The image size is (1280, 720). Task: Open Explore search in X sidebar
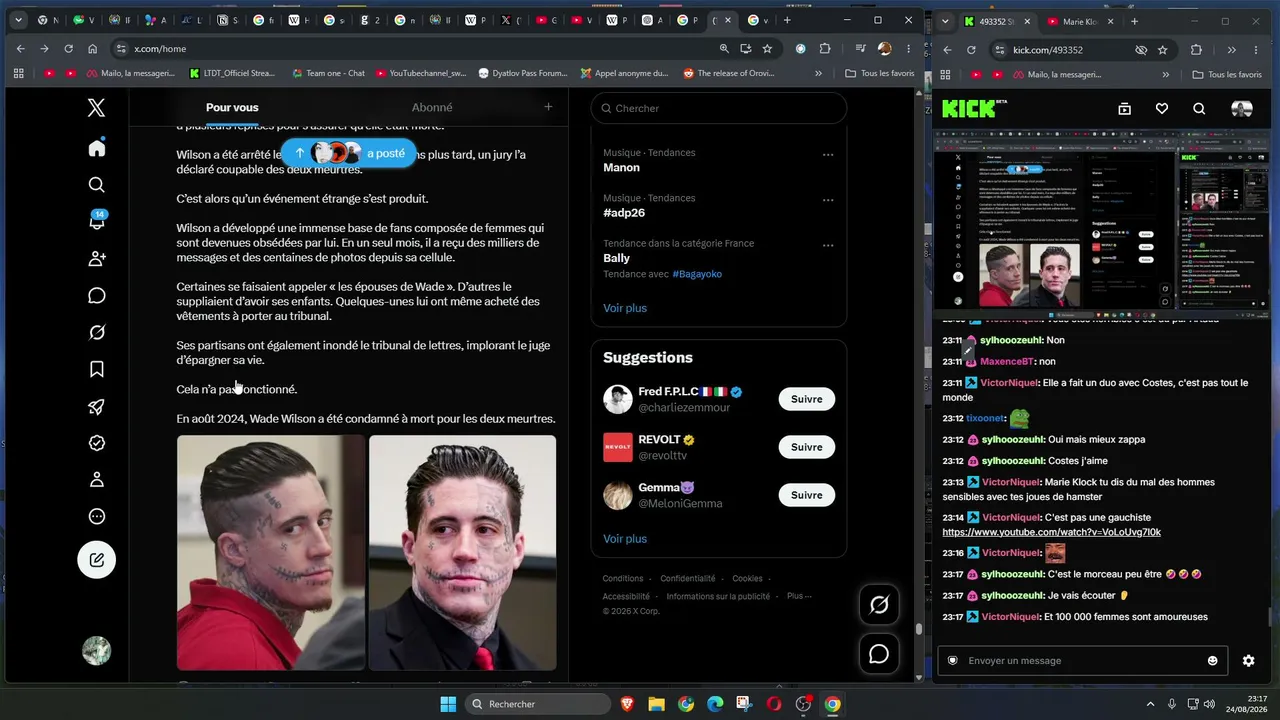[x=97, y=185]
